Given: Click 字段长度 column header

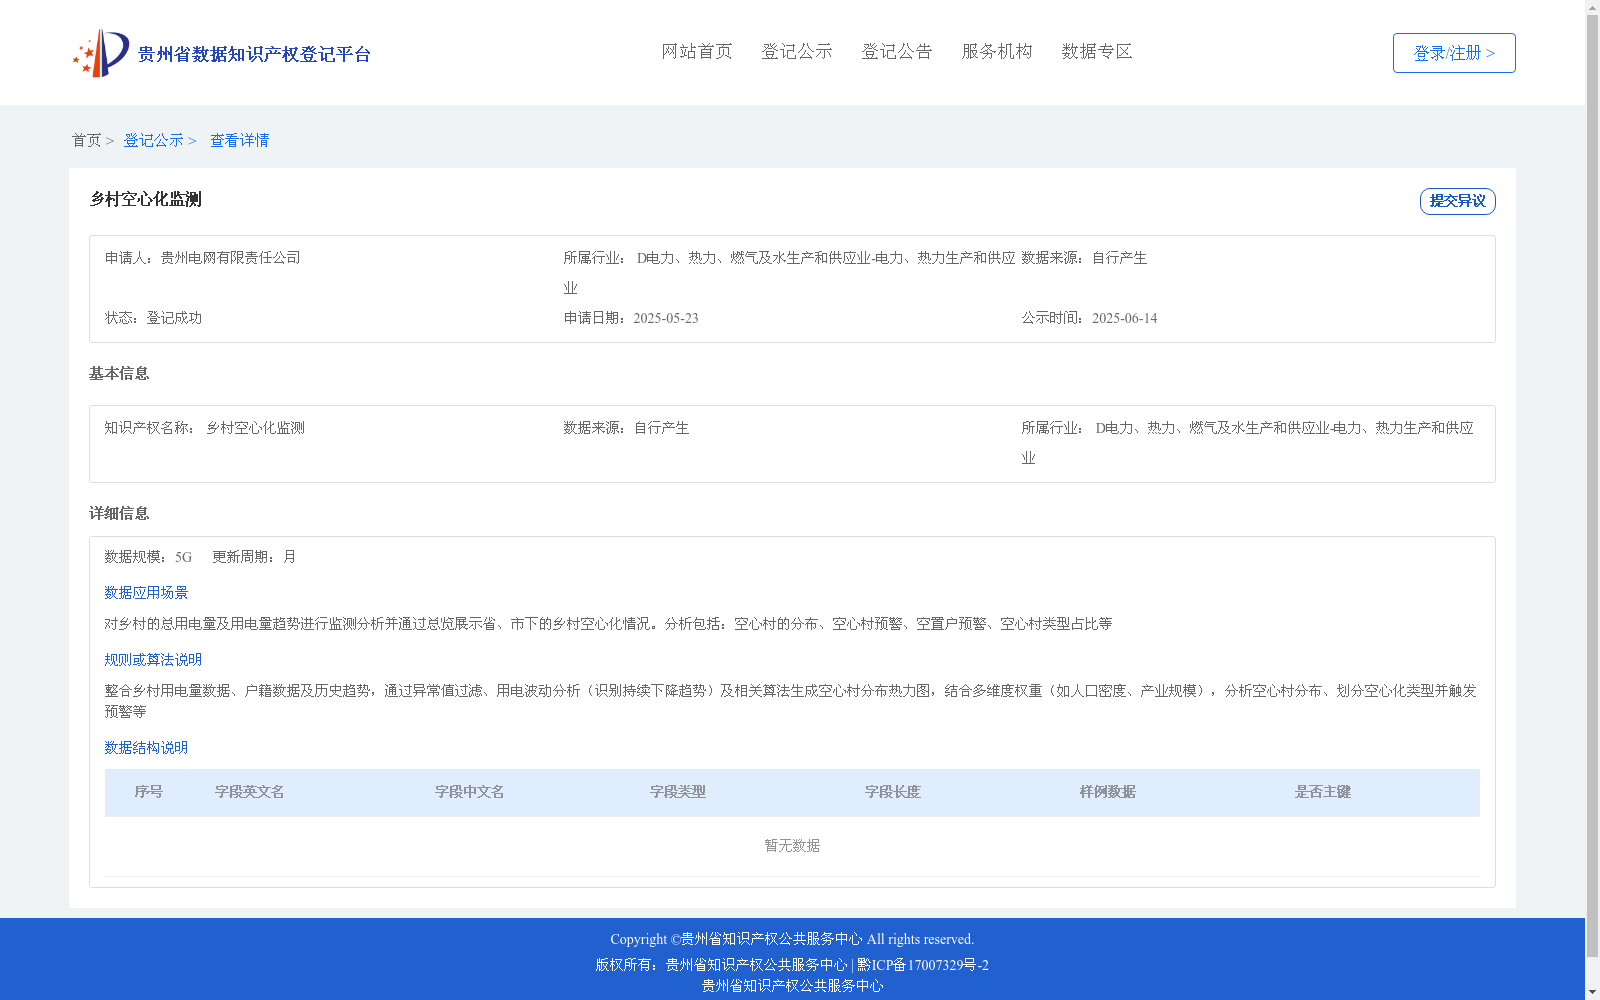Looking at the screenshot, I should tap(893, 792).
